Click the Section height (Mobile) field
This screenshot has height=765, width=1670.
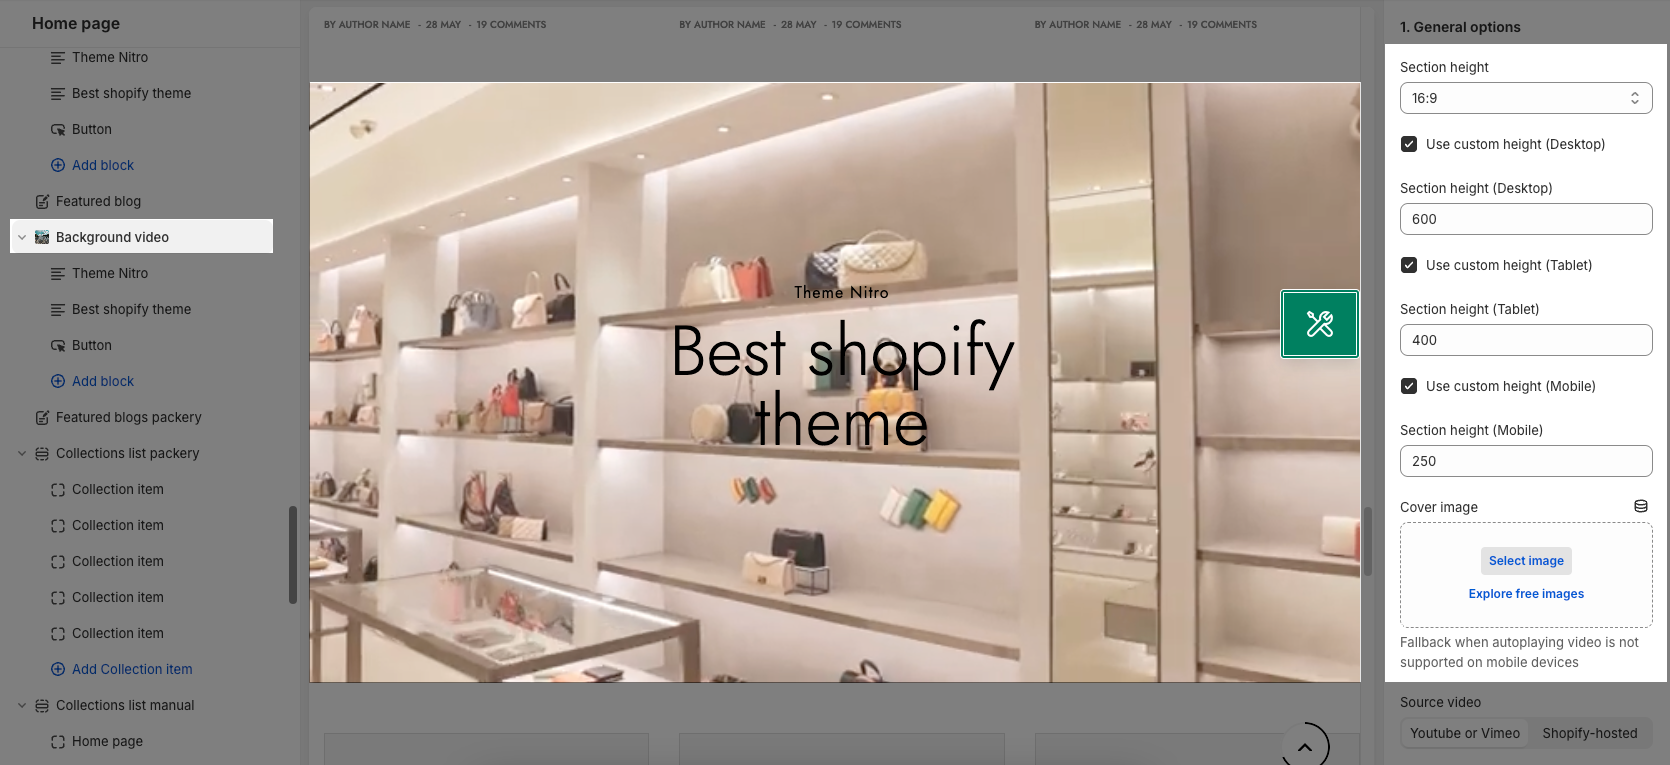pyautogui.click(x=1526, y=461)
